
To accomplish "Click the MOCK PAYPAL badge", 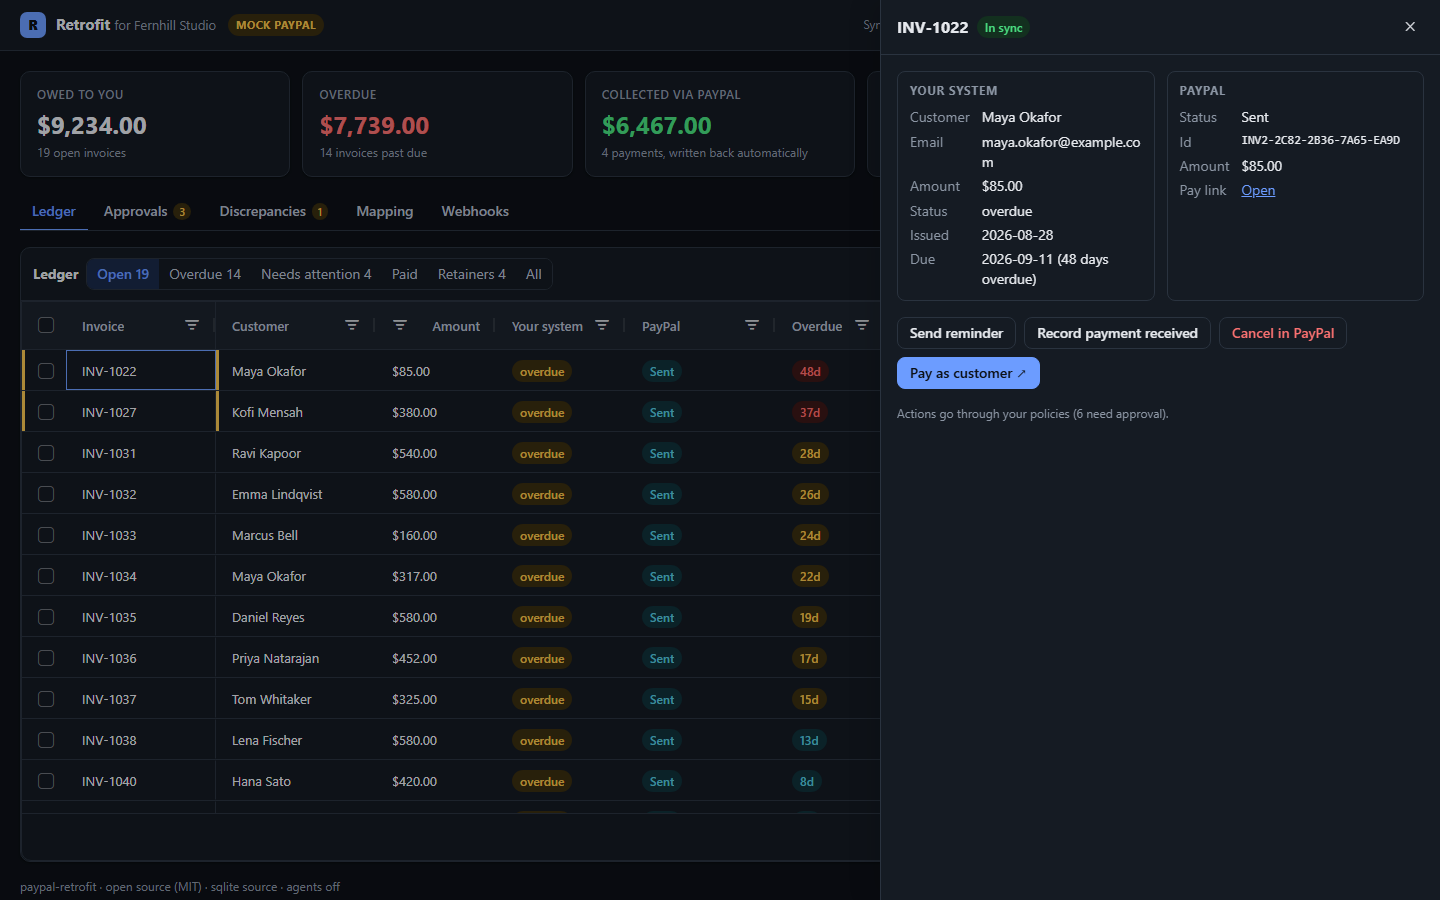I will point(276,25).
